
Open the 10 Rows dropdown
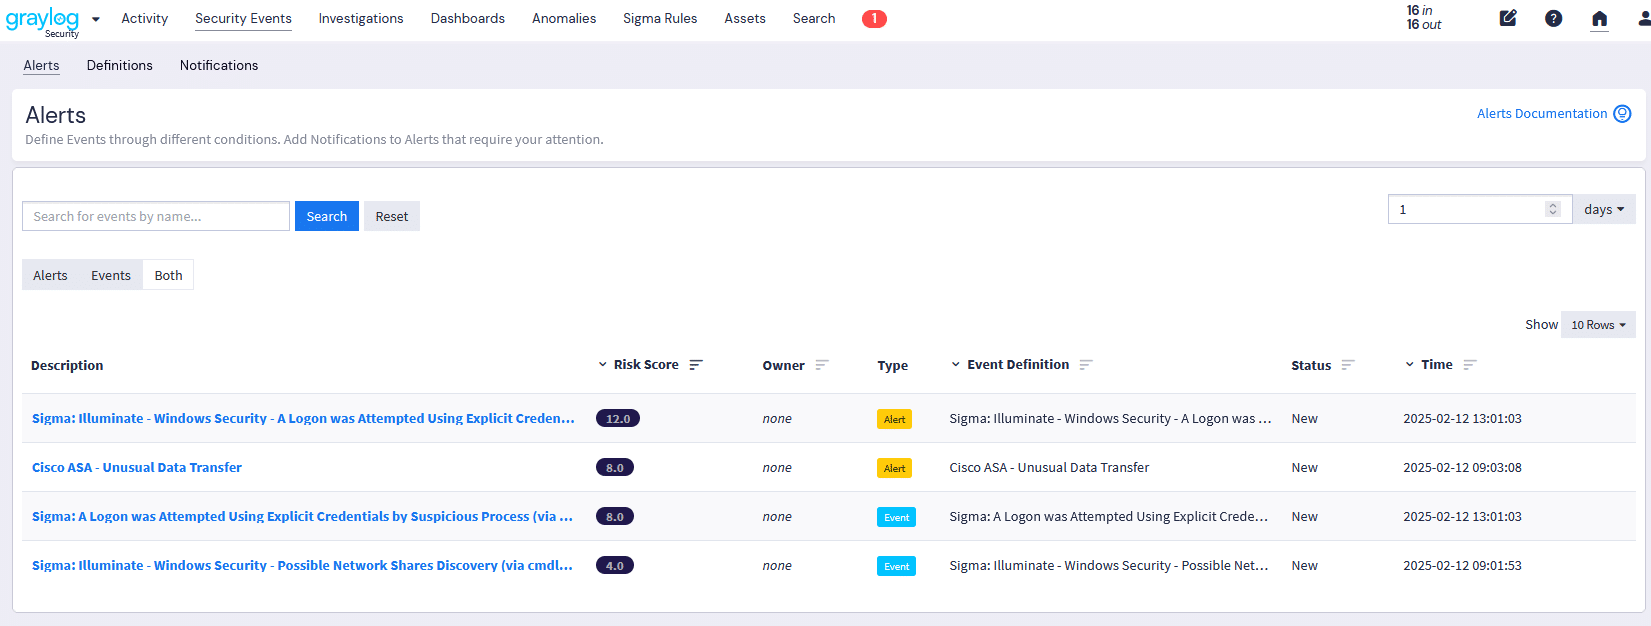(x=1598, y=325)
